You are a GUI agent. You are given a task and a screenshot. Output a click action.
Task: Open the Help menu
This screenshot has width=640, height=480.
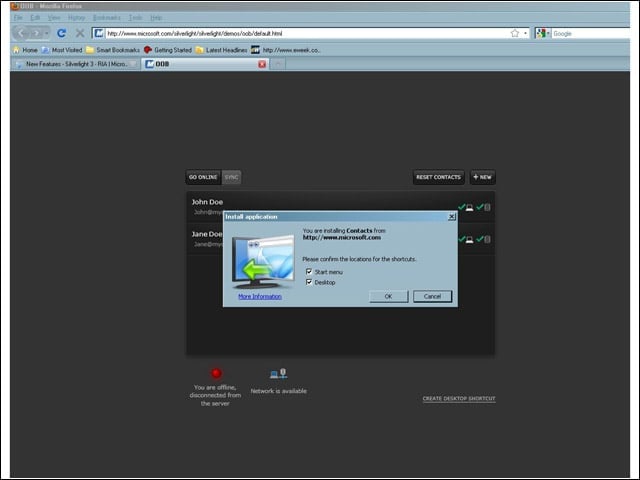pyautogui.click(x=156, y=18)
